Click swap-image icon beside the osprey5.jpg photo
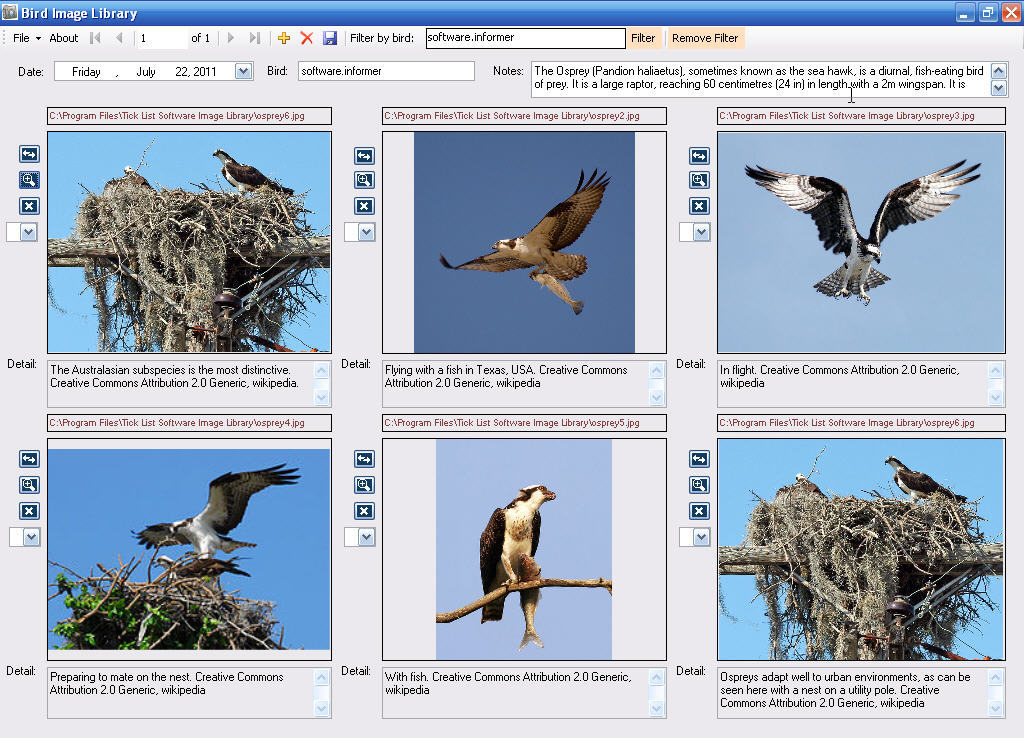 tap(364, 459)
